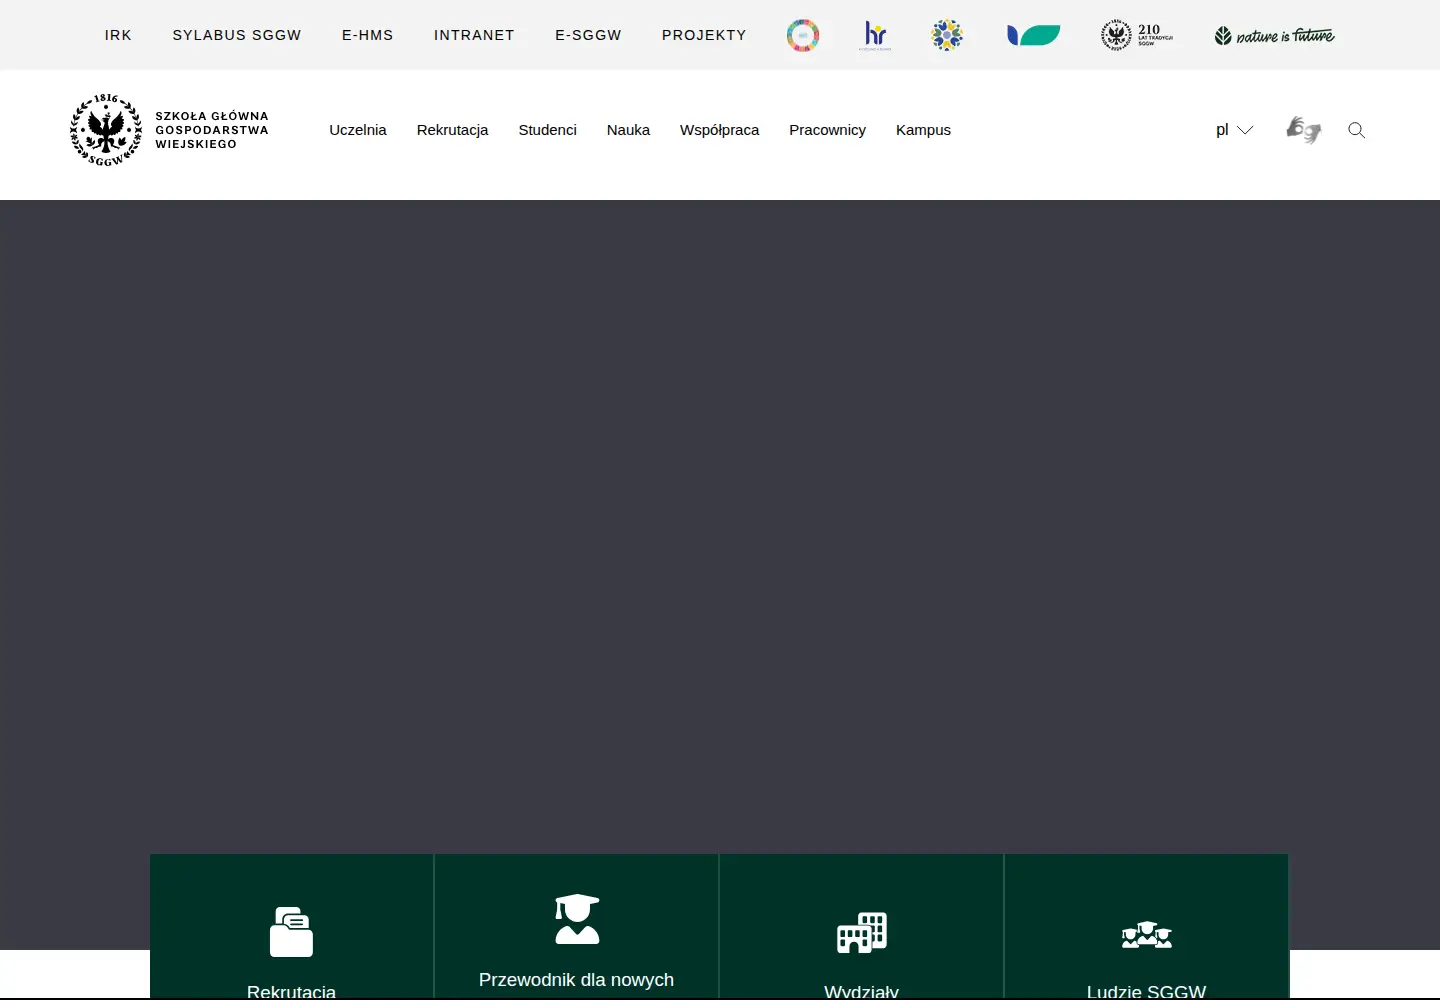The height and width of the screenshot is (1000, 1440).
Task: Open the Pracownicy menu
Action: [827, 130]
